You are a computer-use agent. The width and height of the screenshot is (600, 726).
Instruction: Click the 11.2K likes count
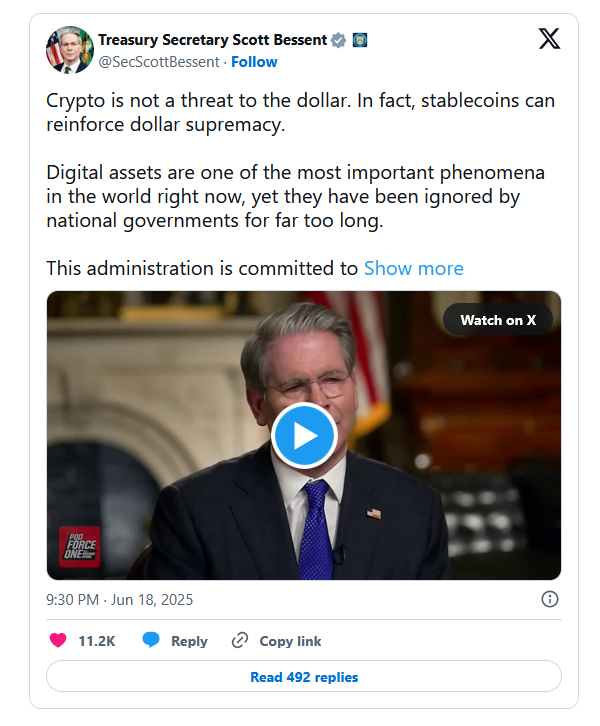point(96,641)
